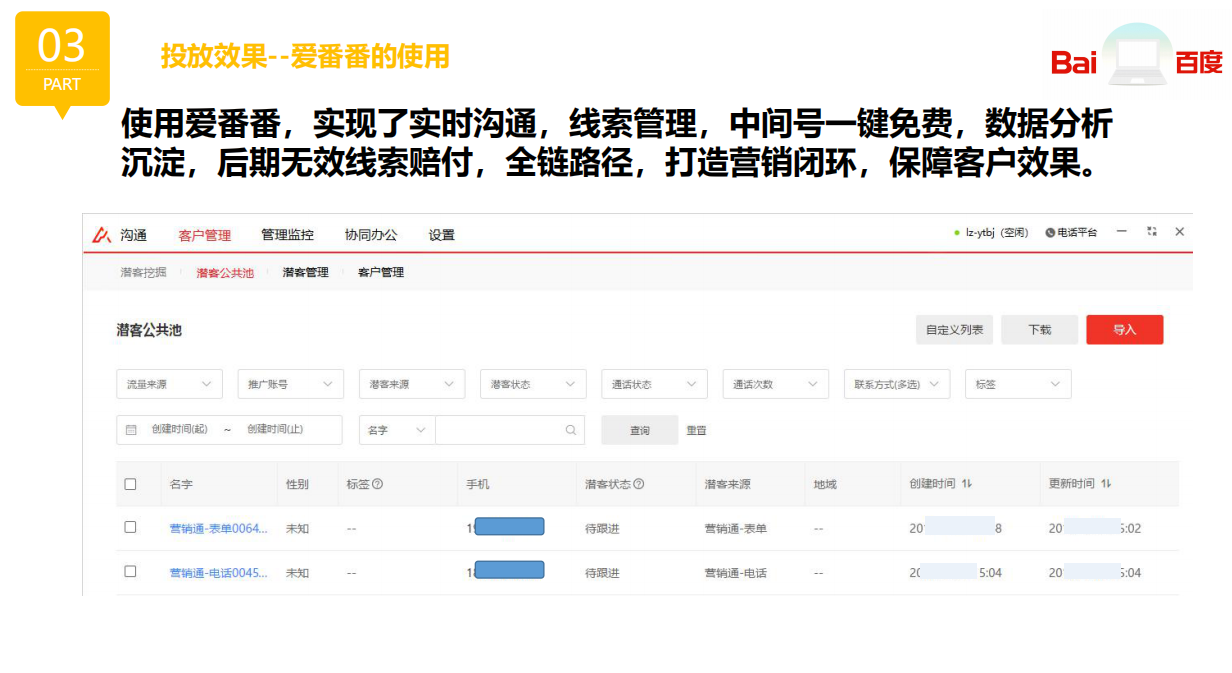
Task: Click the 营销通-电话 source cell
Action: (736, 573)
